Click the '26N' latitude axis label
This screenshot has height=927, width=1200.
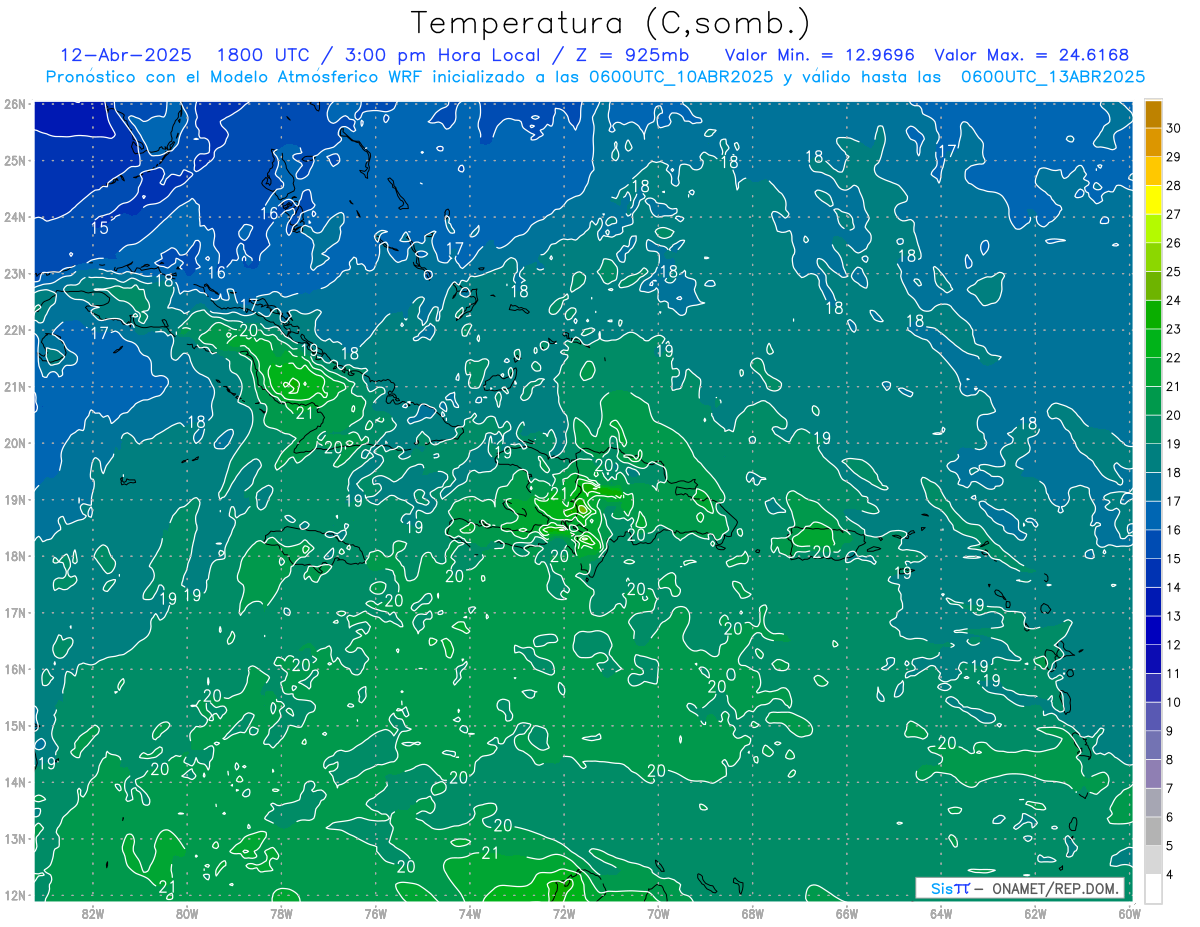[x=14, y=104]
